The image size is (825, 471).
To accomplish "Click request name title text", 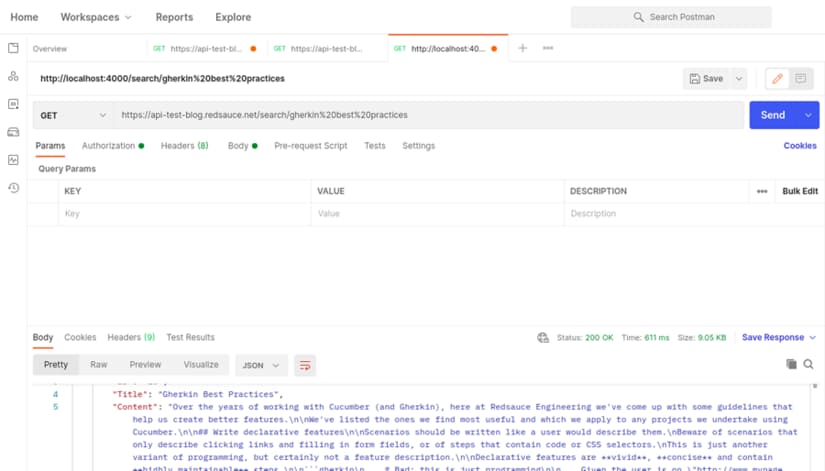I will (x=163, y=79).
